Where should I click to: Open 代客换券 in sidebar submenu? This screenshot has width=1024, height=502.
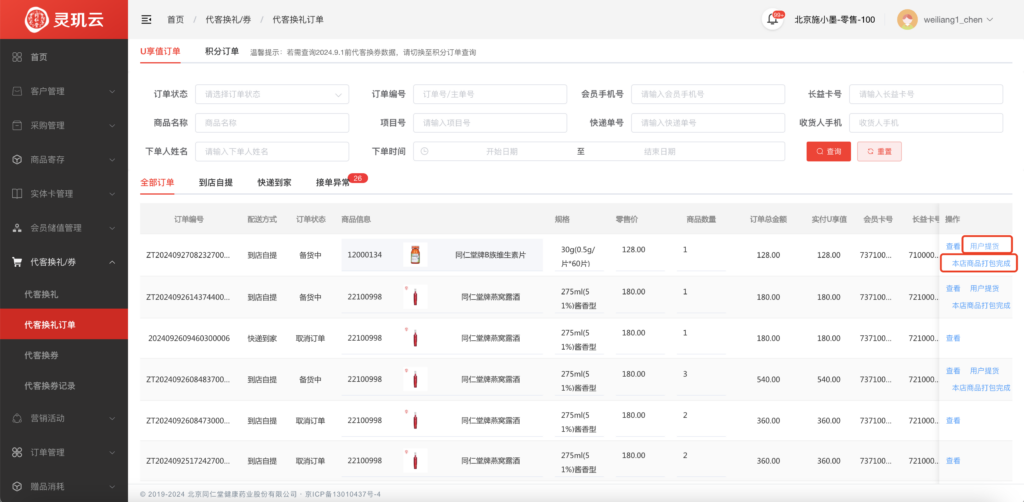(41, 355)
